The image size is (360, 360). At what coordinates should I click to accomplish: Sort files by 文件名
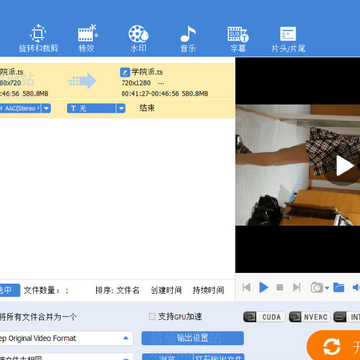[128, 290]
